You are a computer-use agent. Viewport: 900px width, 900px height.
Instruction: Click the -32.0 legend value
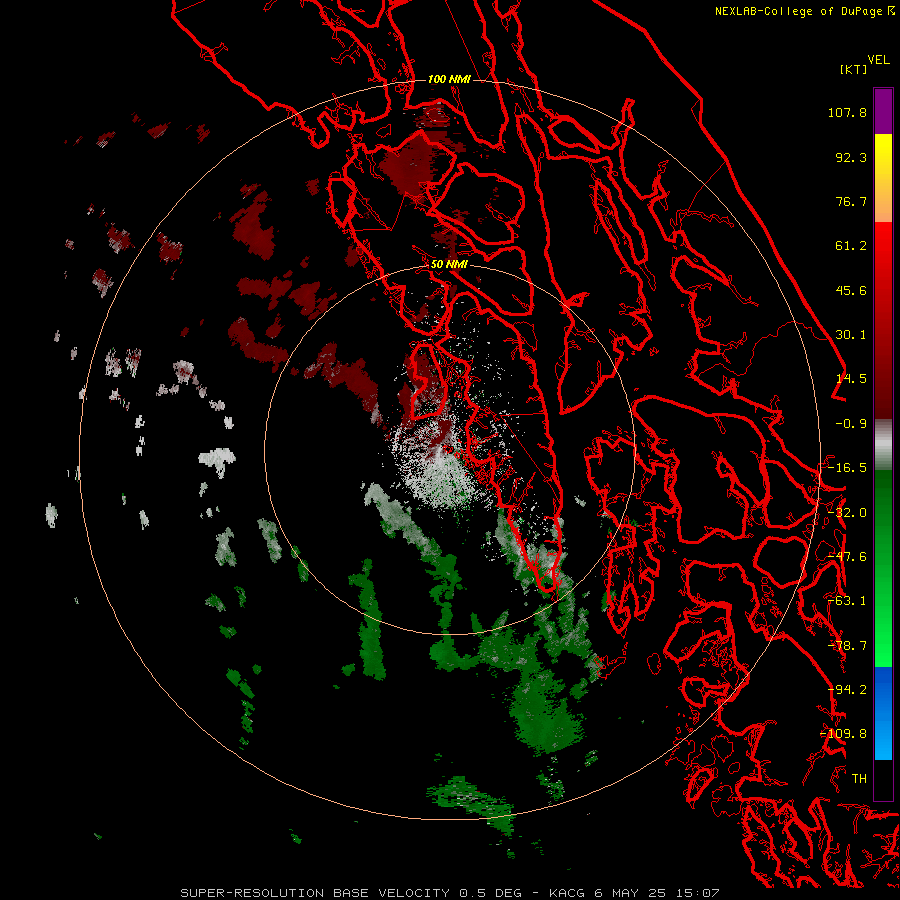(847, 513)
